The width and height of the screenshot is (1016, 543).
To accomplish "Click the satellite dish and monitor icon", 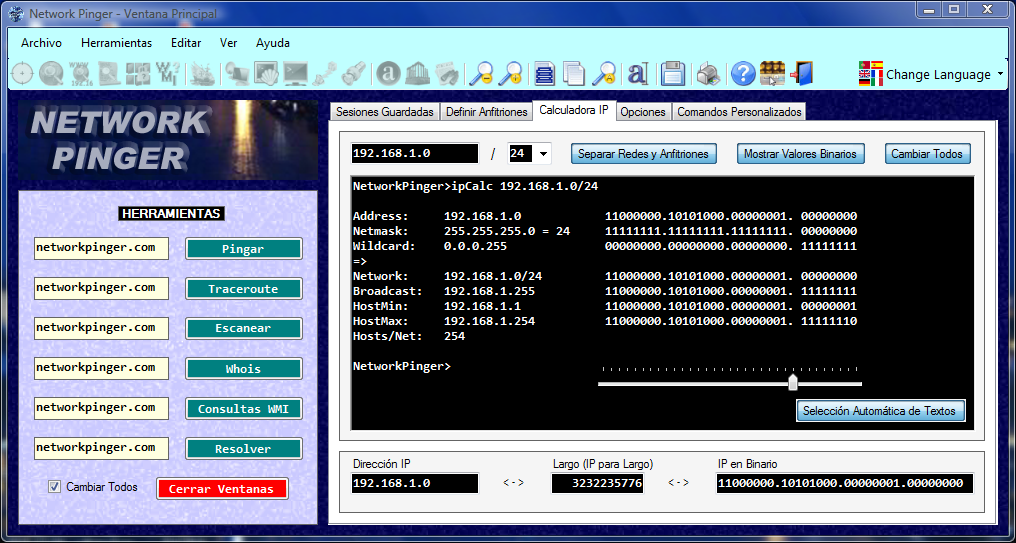I will [x=237, y=73].
